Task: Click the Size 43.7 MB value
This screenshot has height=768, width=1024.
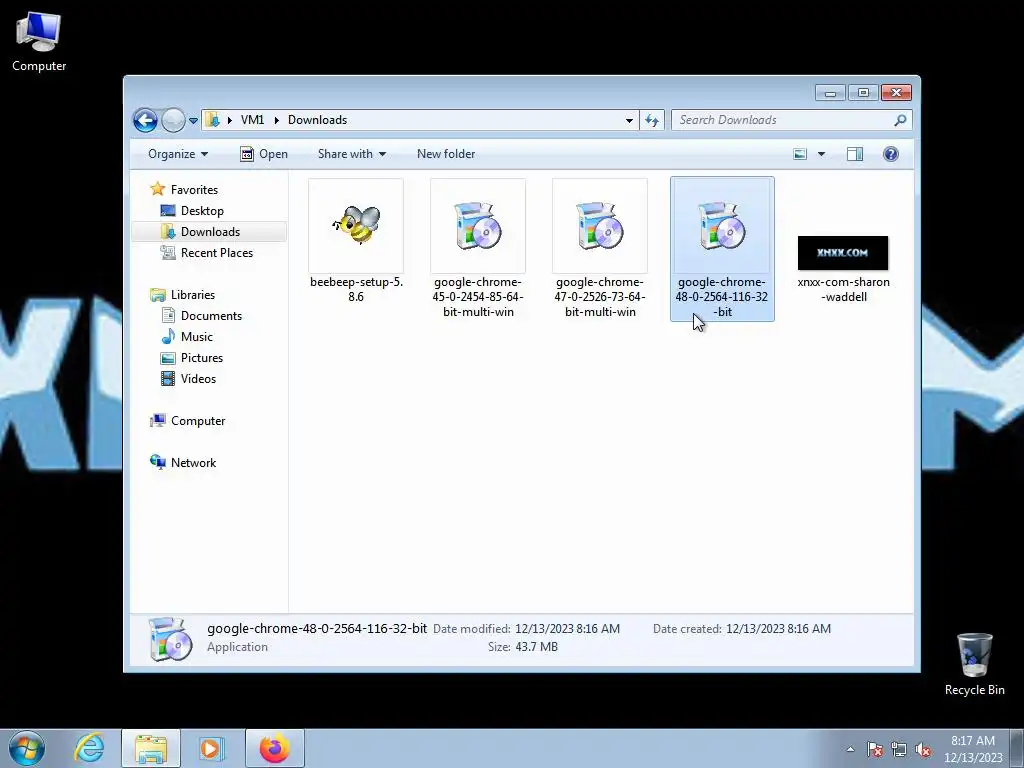Action: (536, 647)
